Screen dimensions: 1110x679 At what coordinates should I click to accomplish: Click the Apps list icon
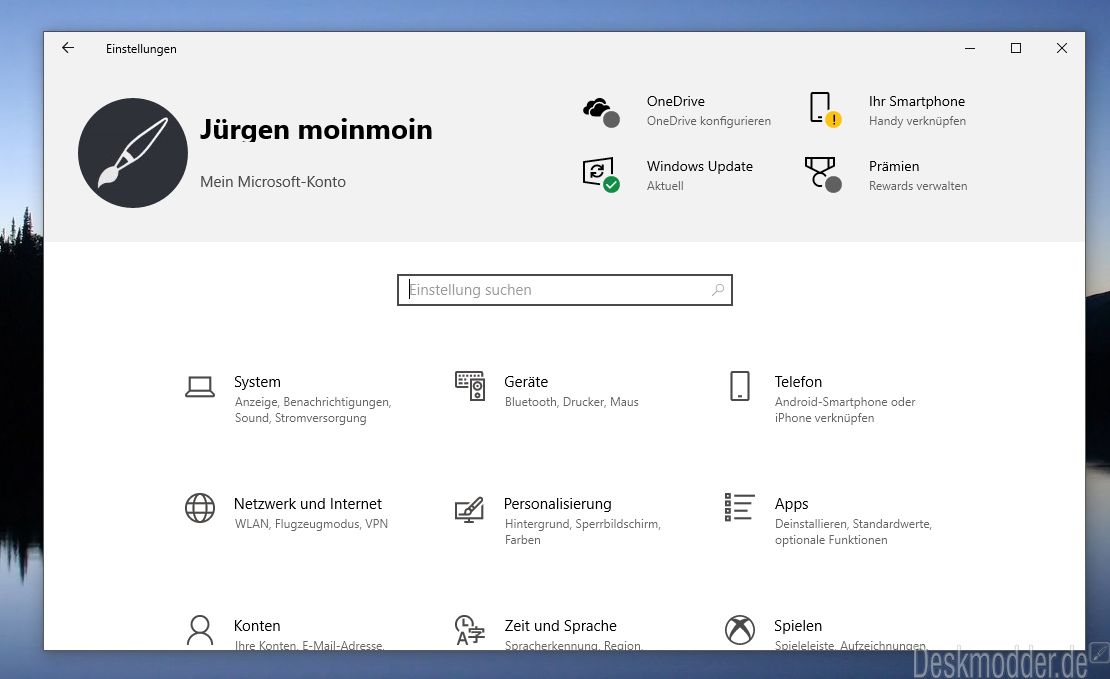[x=739, y=508]
